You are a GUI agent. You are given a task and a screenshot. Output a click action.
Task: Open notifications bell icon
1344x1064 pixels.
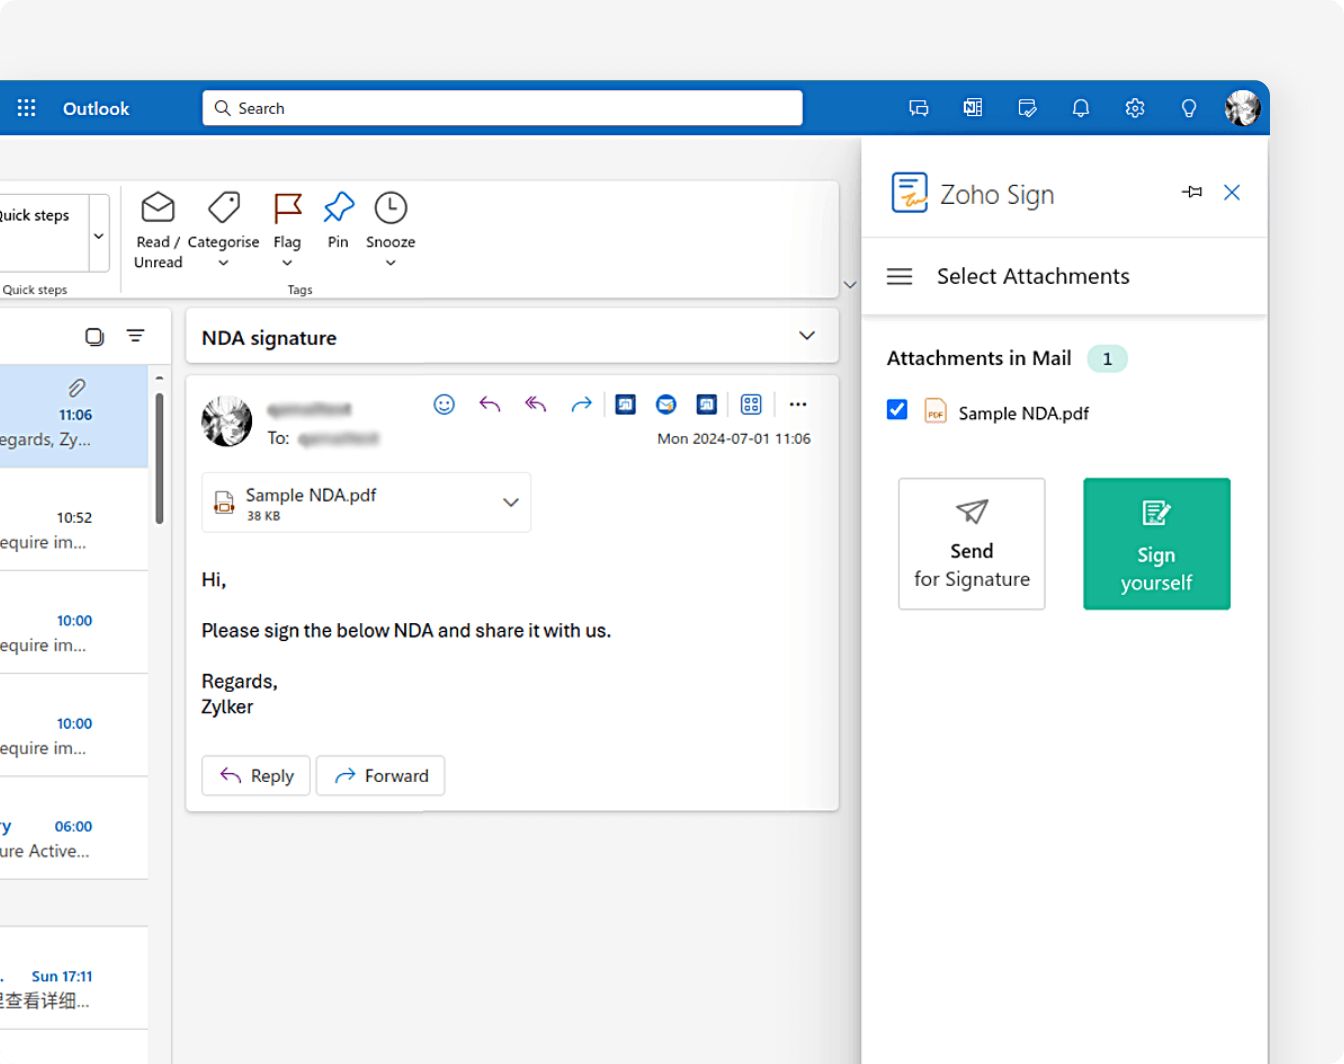[x=1081, y=108]
